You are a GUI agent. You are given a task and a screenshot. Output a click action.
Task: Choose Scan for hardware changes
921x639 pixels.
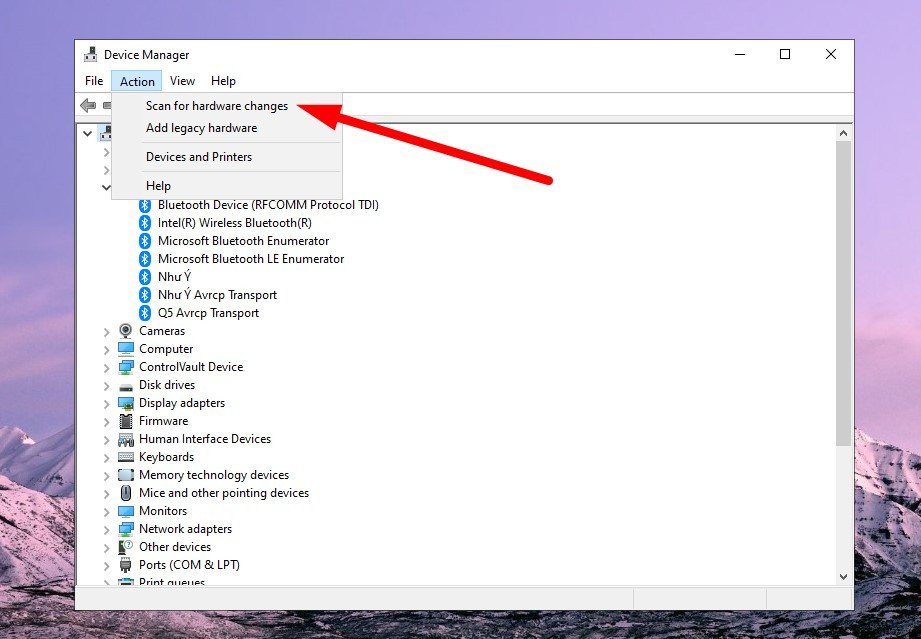216,106
